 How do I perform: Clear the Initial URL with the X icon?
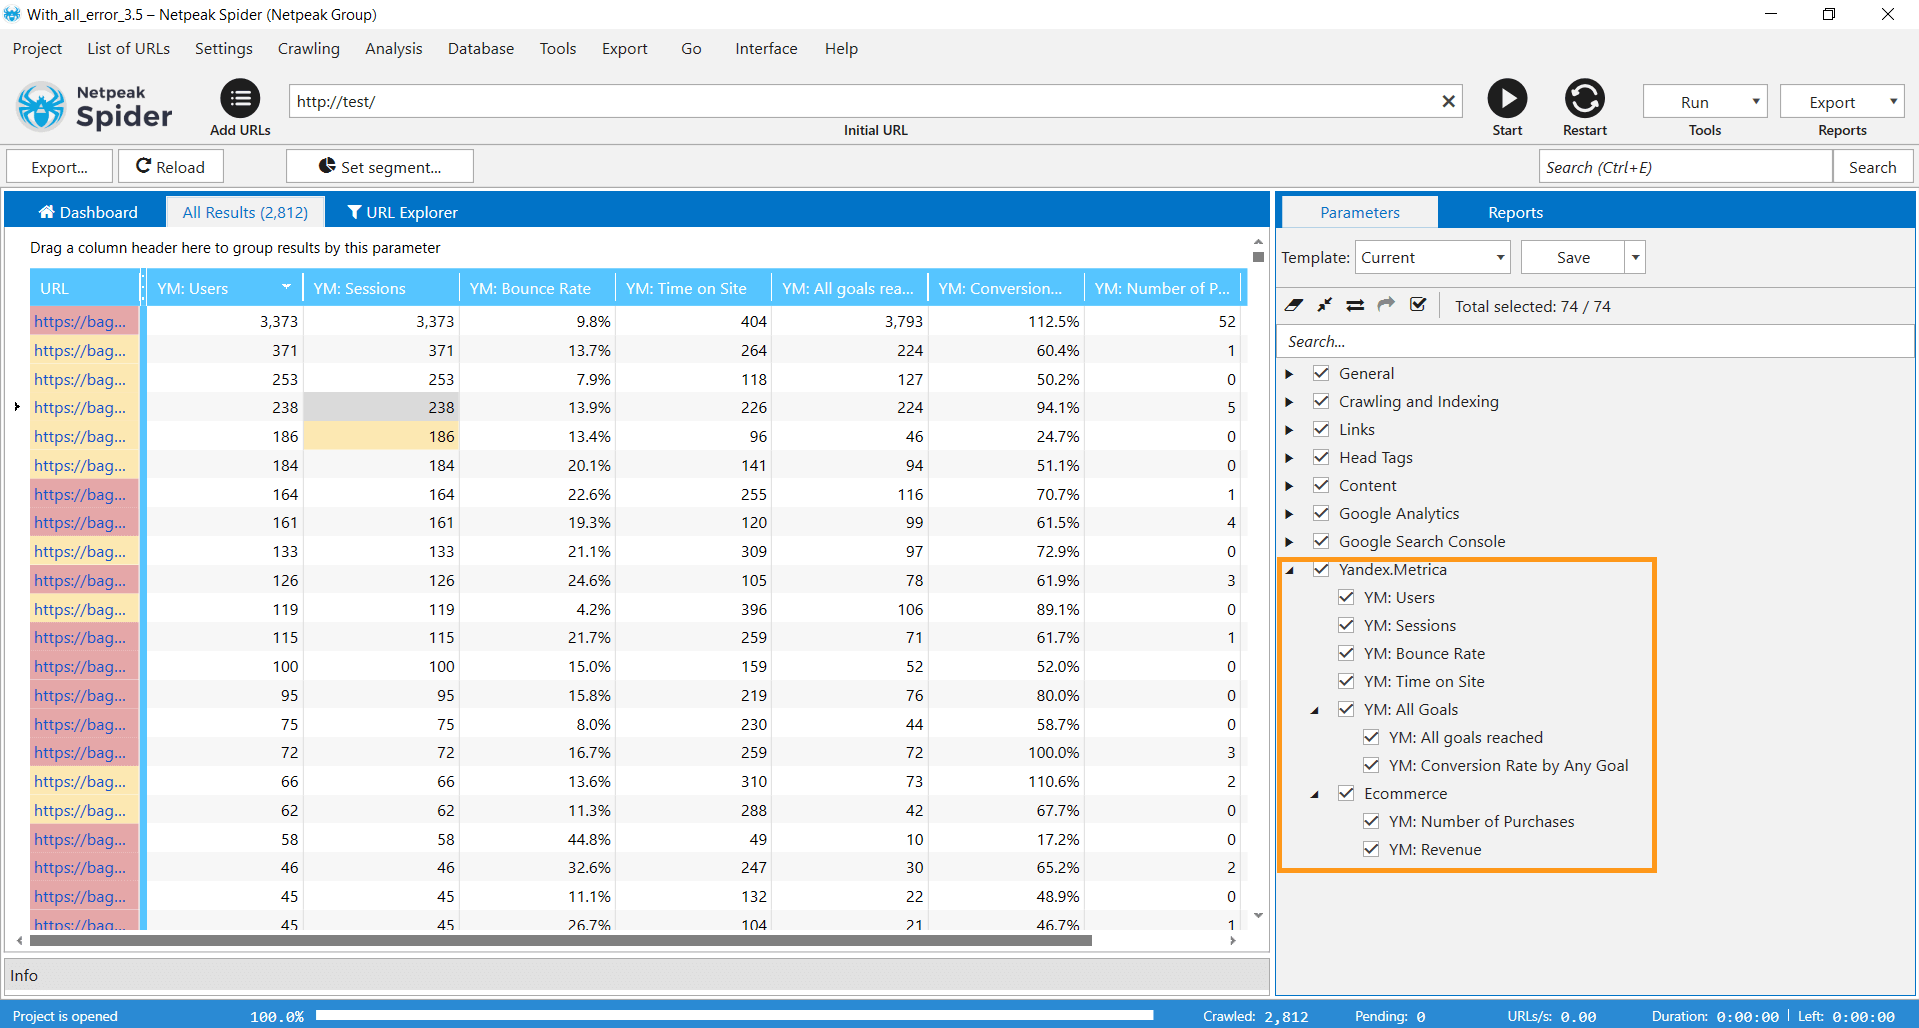pyautogui.click(x=1447, y=102)
